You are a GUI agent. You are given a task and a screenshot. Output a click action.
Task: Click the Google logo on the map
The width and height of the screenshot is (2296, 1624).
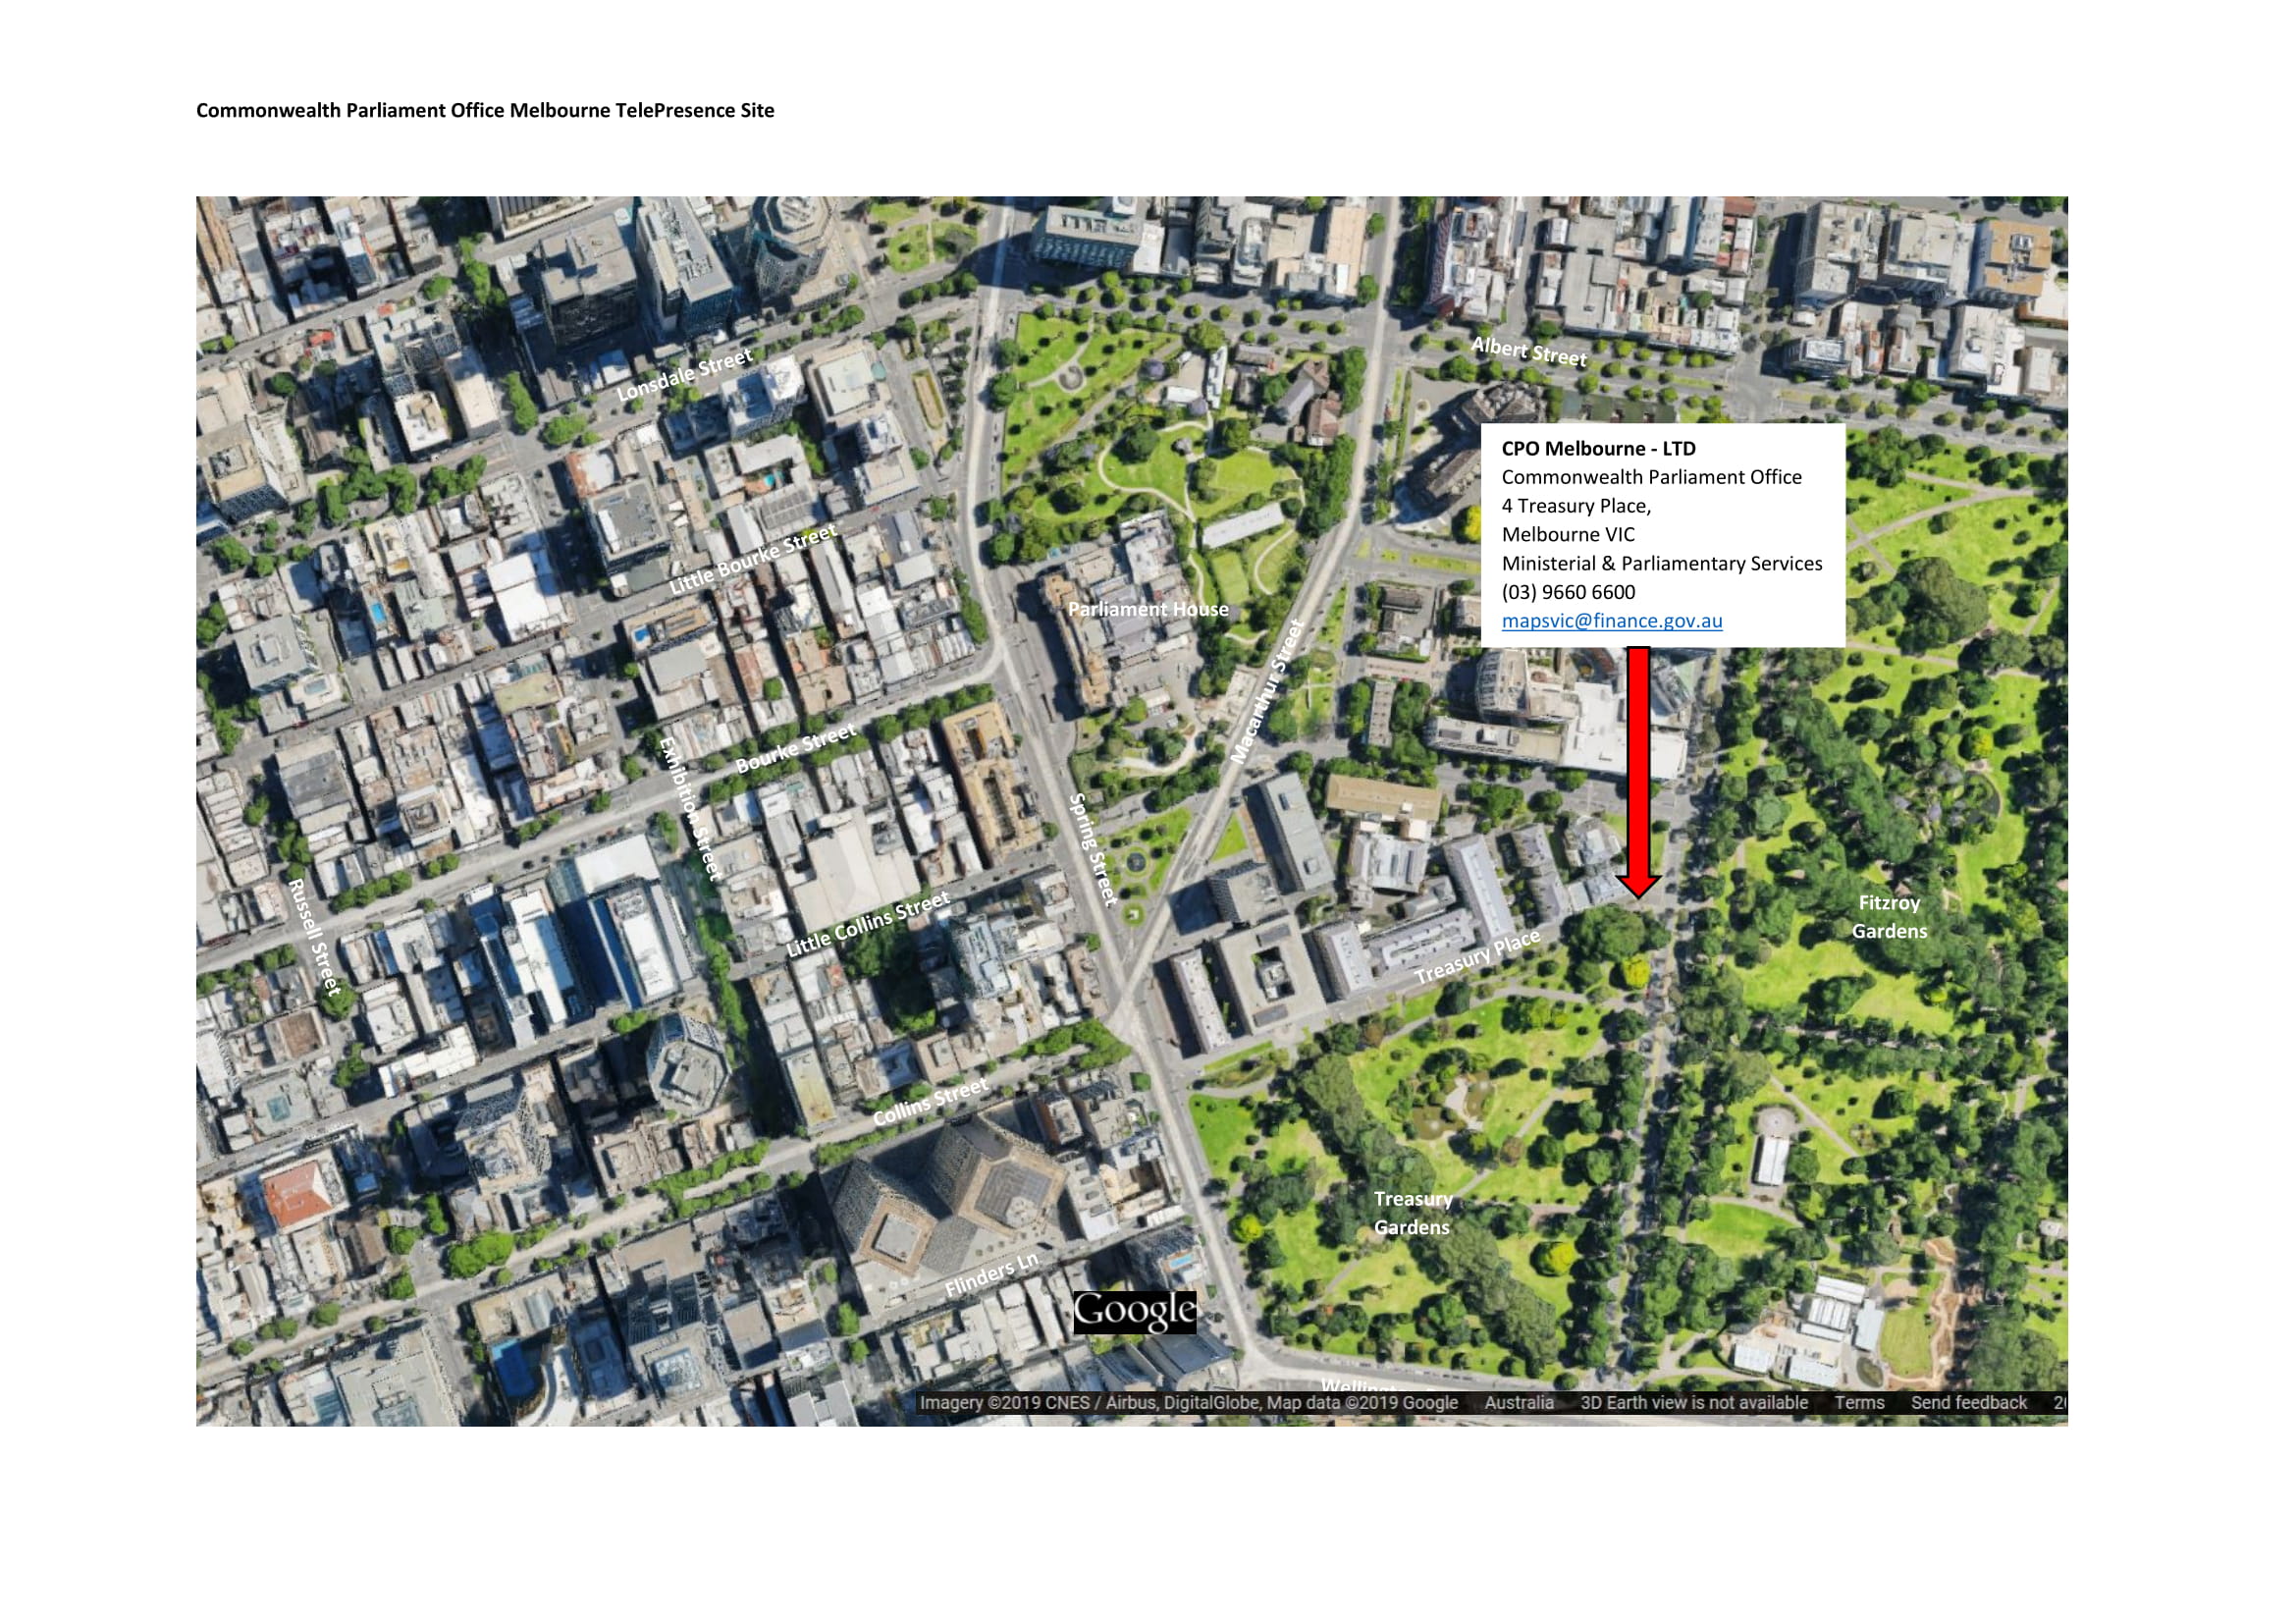[1134, 1313]
